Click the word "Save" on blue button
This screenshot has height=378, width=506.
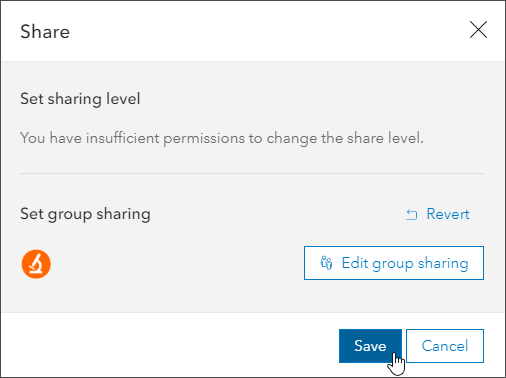[x=370, y=346]
